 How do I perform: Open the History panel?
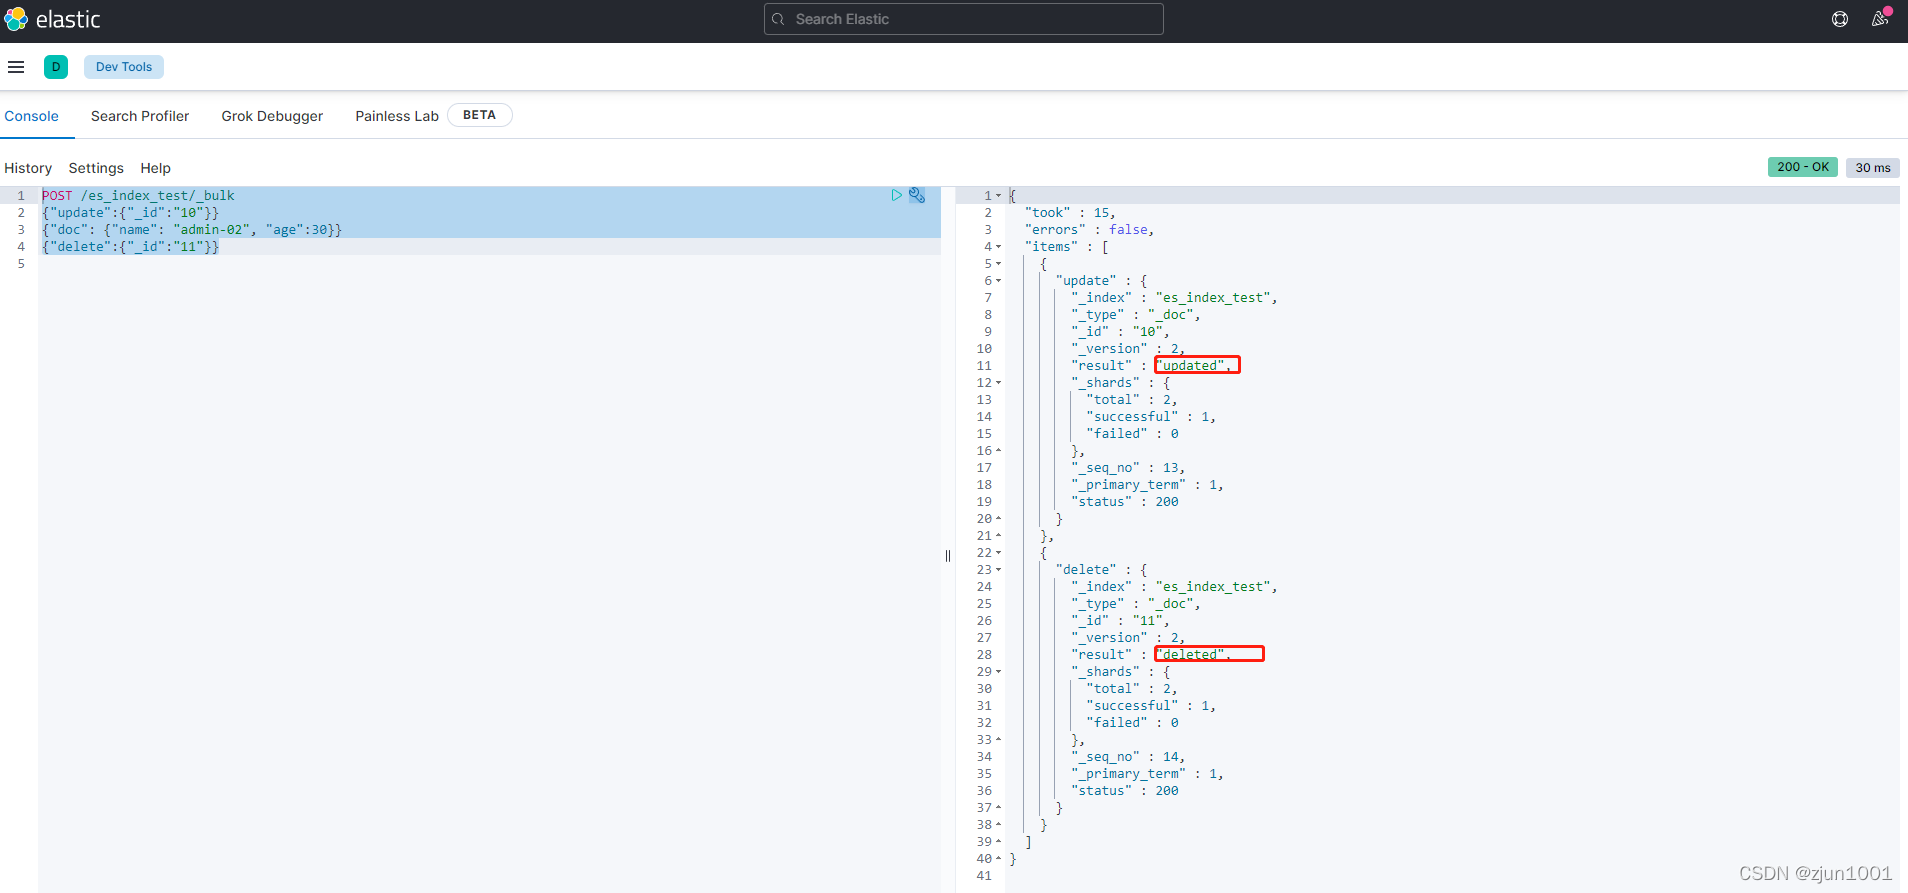pos(28,168)
